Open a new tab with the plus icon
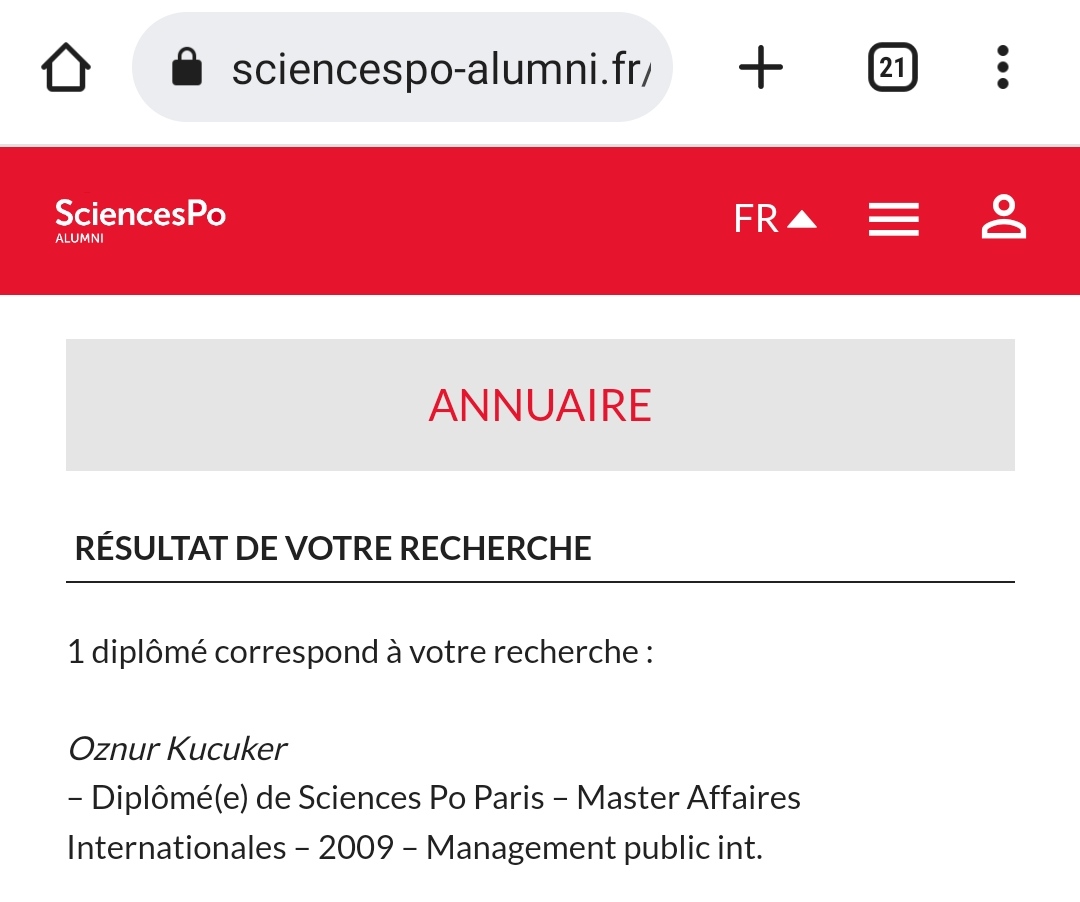The image size is (1080, 902). (x=761, y=67)
